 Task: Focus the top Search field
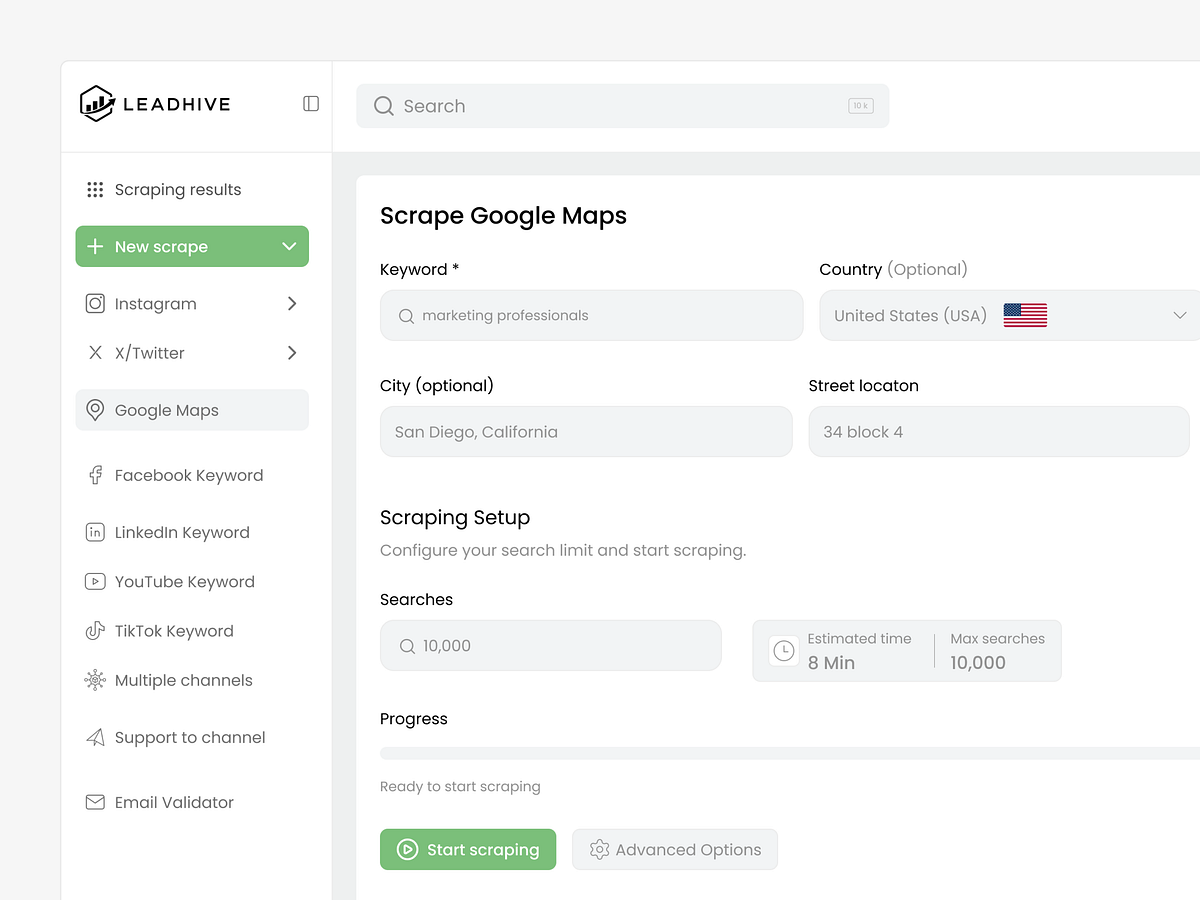click(622, 106)
